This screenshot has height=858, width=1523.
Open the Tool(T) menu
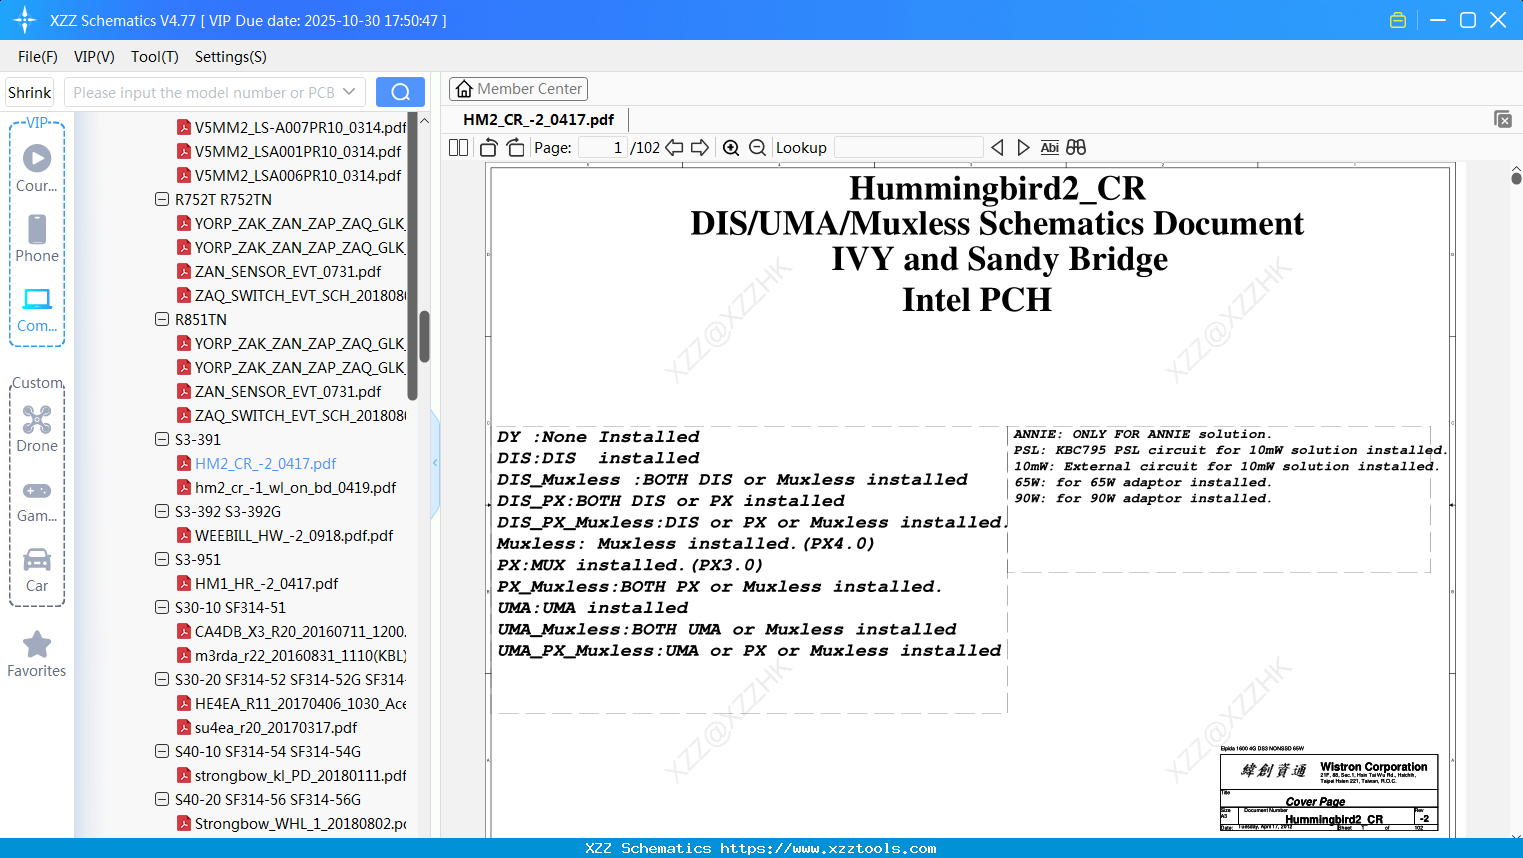pyautogui.click(x=155, y=57)
